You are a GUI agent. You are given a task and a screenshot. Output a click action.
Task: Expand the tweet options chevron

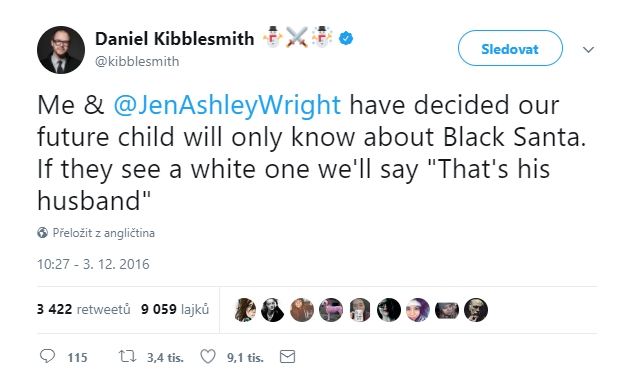[x=588, y=50]
